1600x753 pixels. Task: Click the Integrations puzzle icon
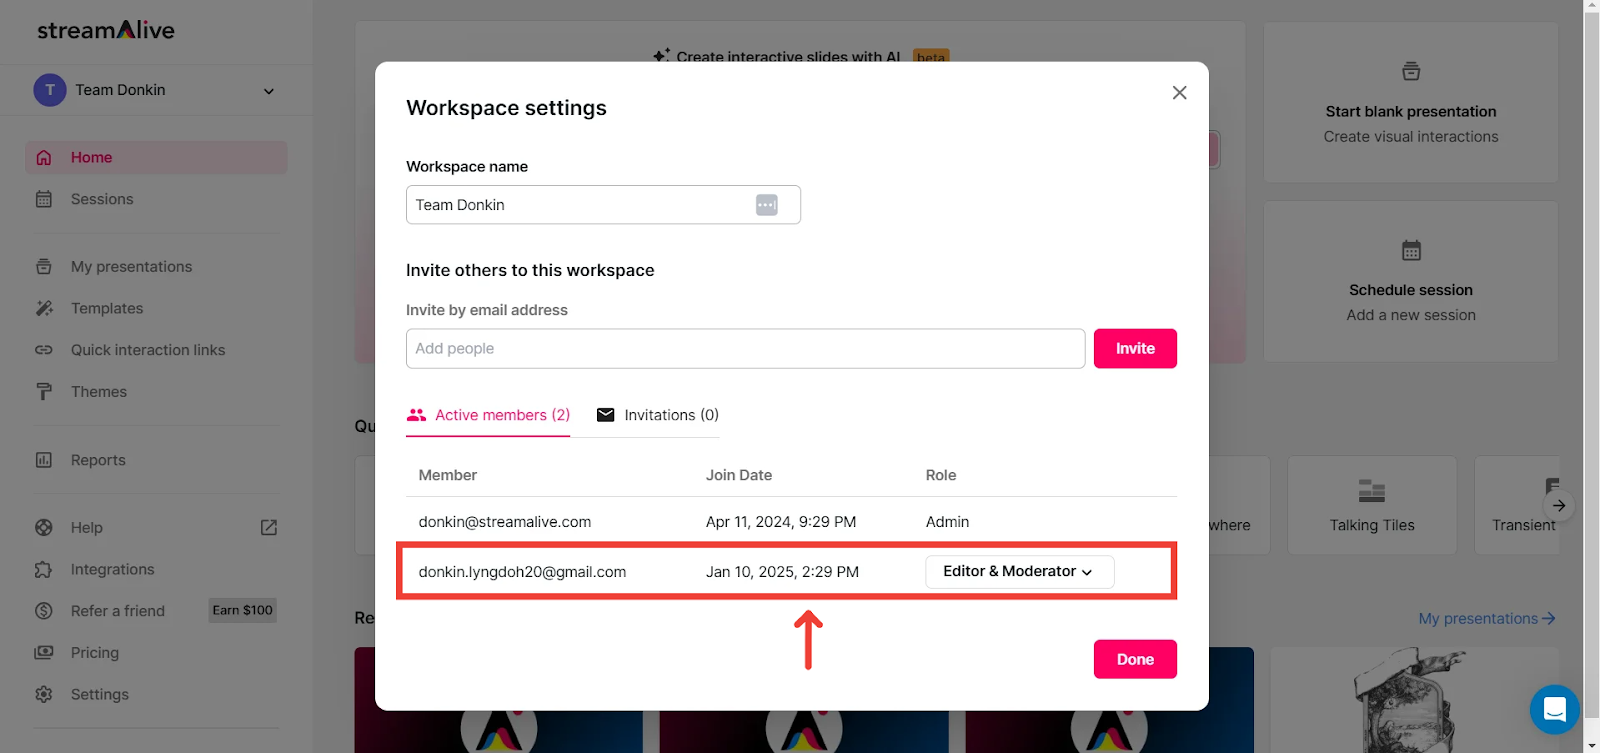(x=44, y=570)
